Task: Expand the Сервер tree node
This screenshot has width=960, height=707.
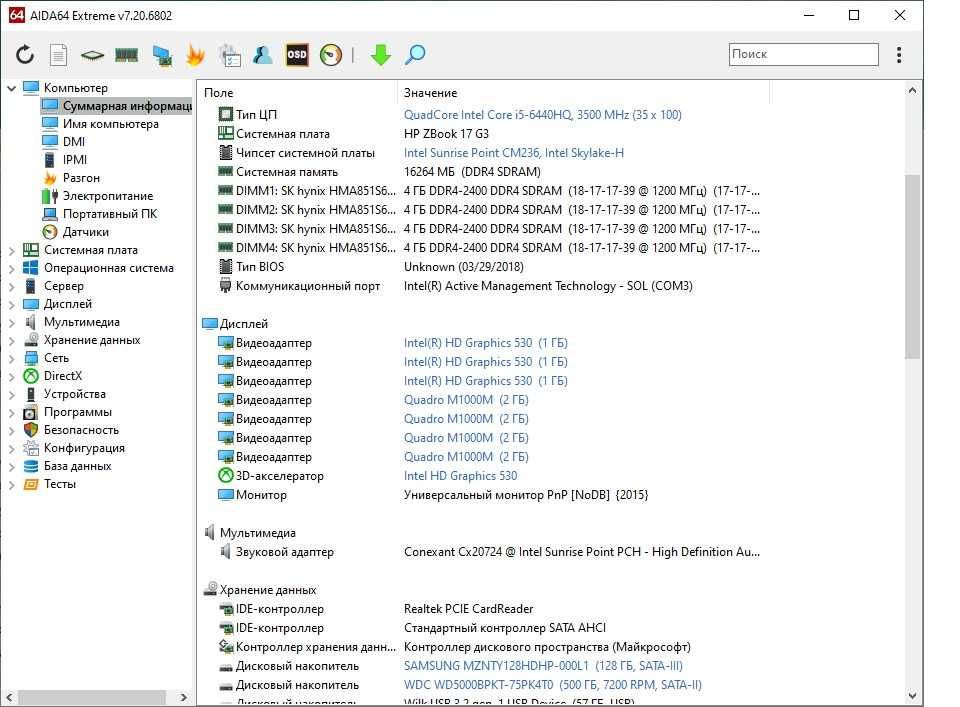Action: pyautogui.click(x=12, y=286)
